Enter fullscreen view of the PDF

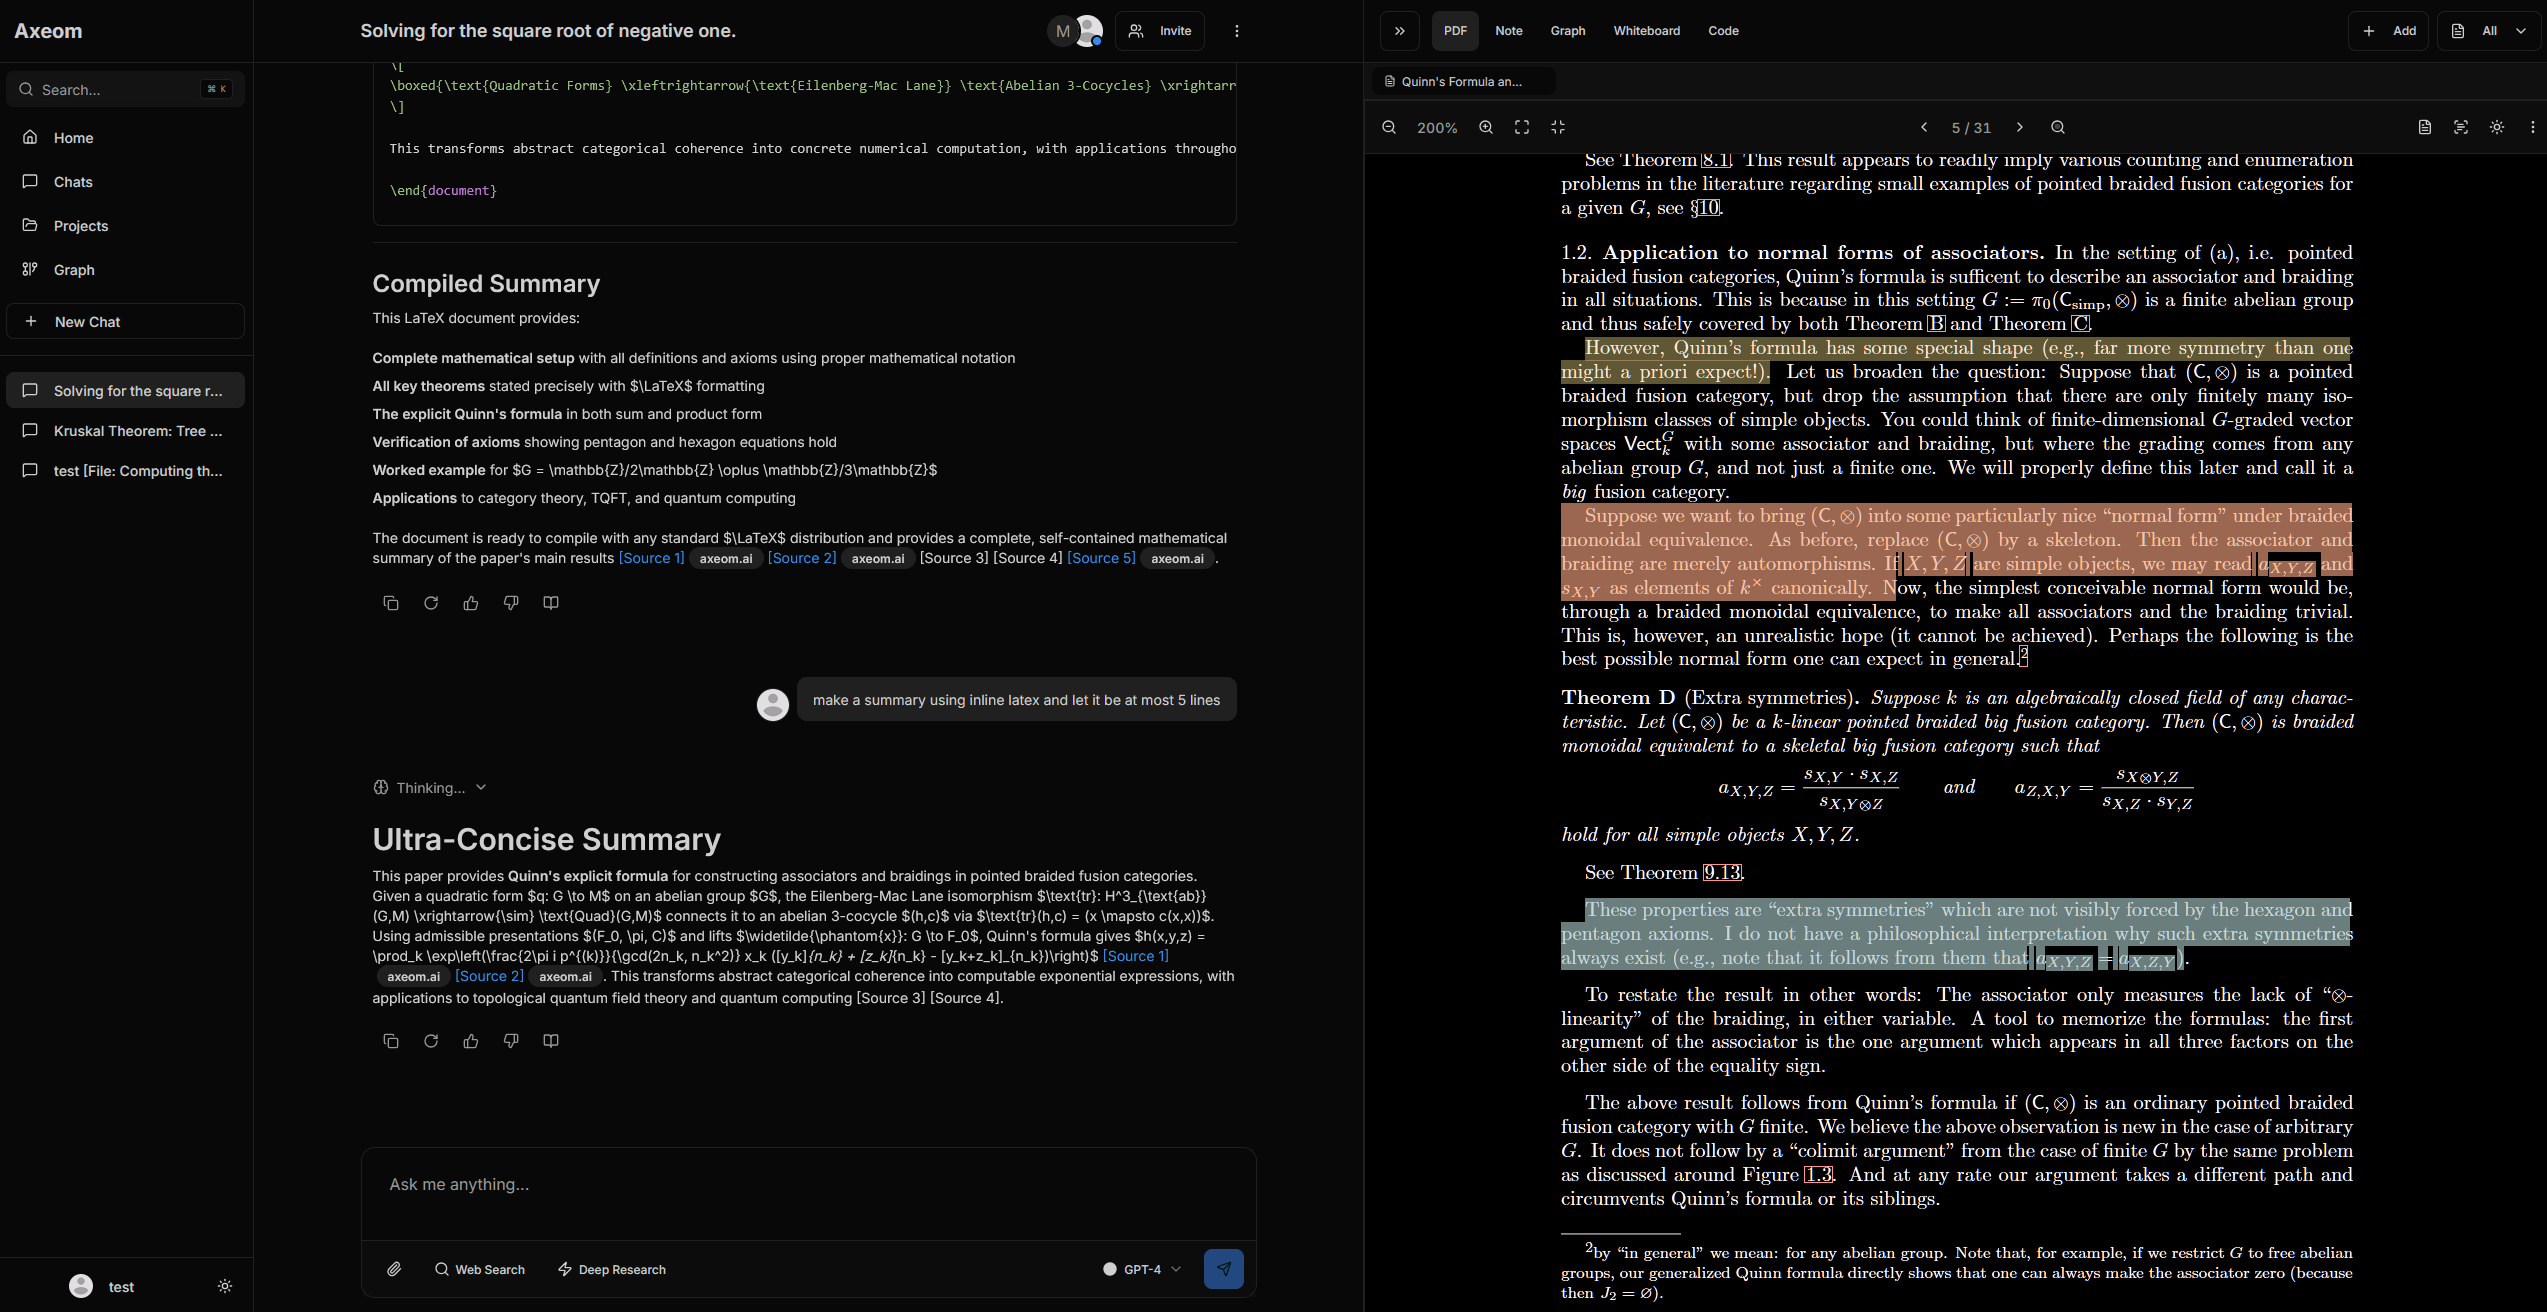(1522, 127)
